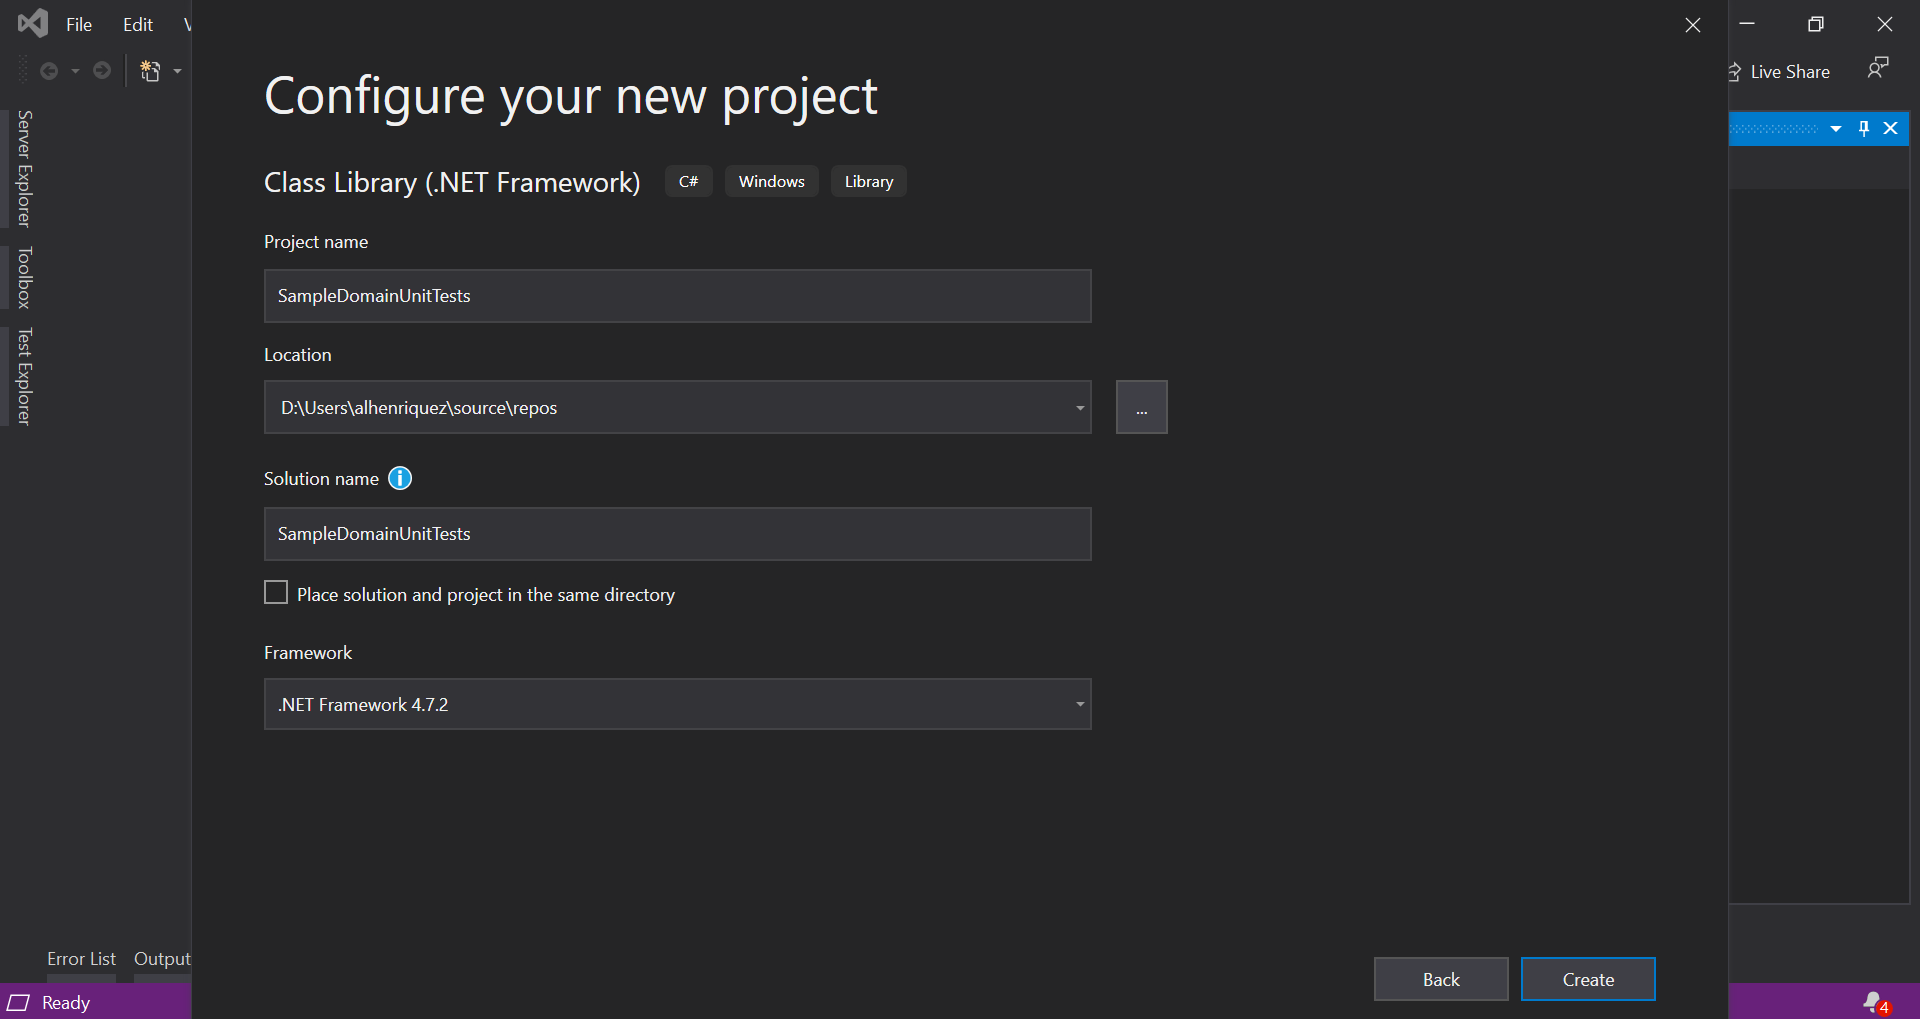Open the .NET Framework 4.7.2 dropdown
Screen dimensions: 1920x1019
pyautogui.click(x=1078, y=704)
